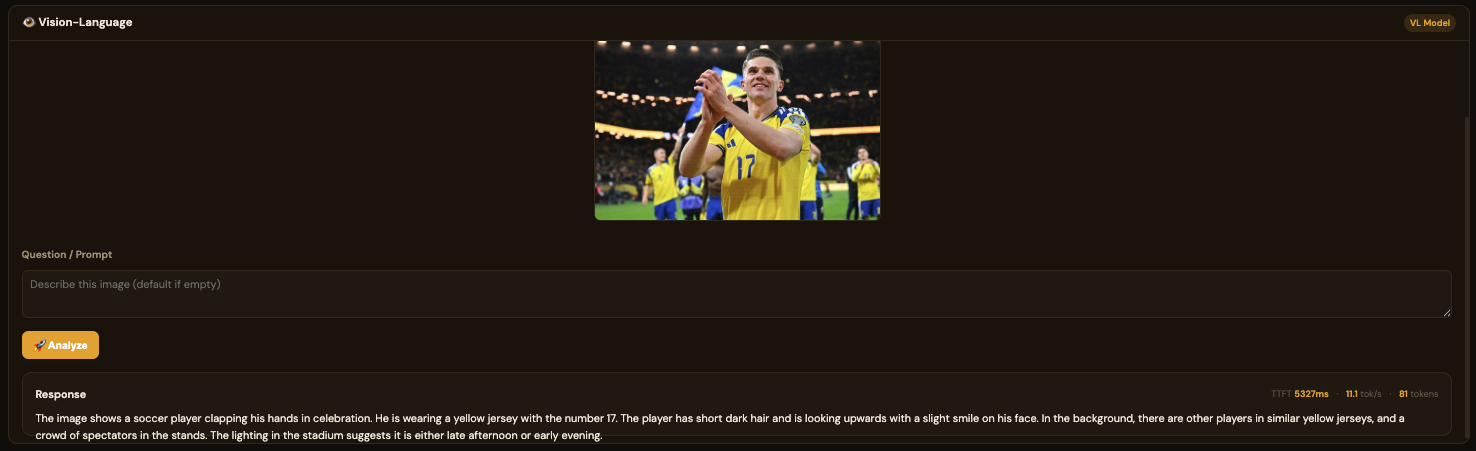Click inside the response description text
Screen dimensions: 1476x451
tap(720, 427)
